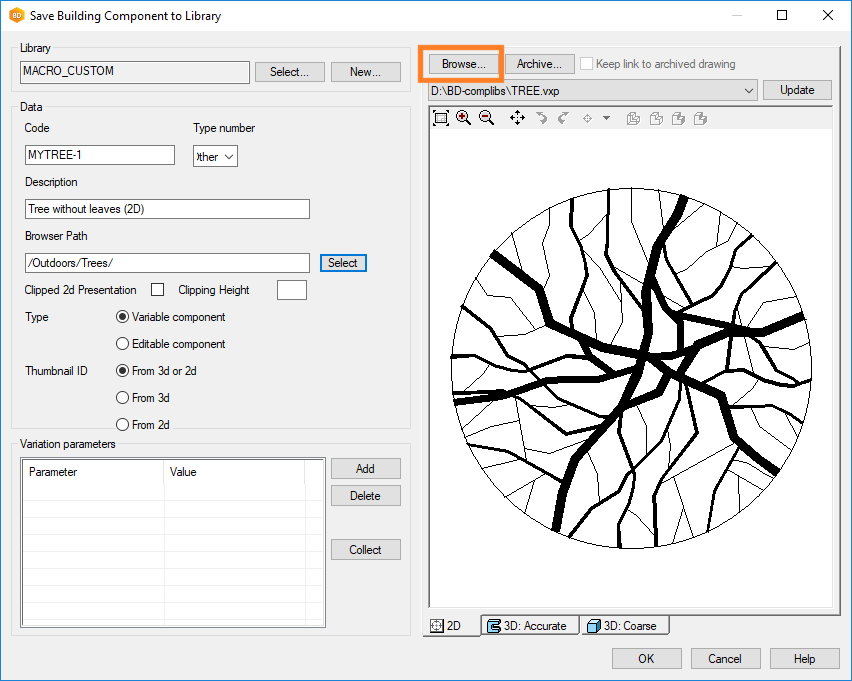This screenshot has height=681, width=852.
Task: Select the zoom window tool in the preview toolbar
Action: [441, 118]
